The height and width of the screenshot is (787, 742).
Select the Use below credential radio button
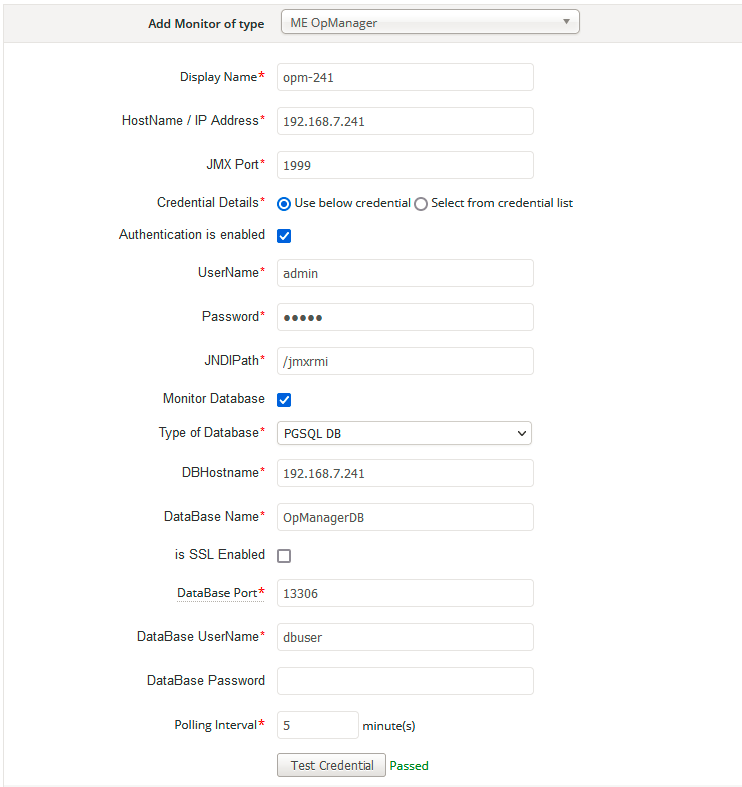284,204
